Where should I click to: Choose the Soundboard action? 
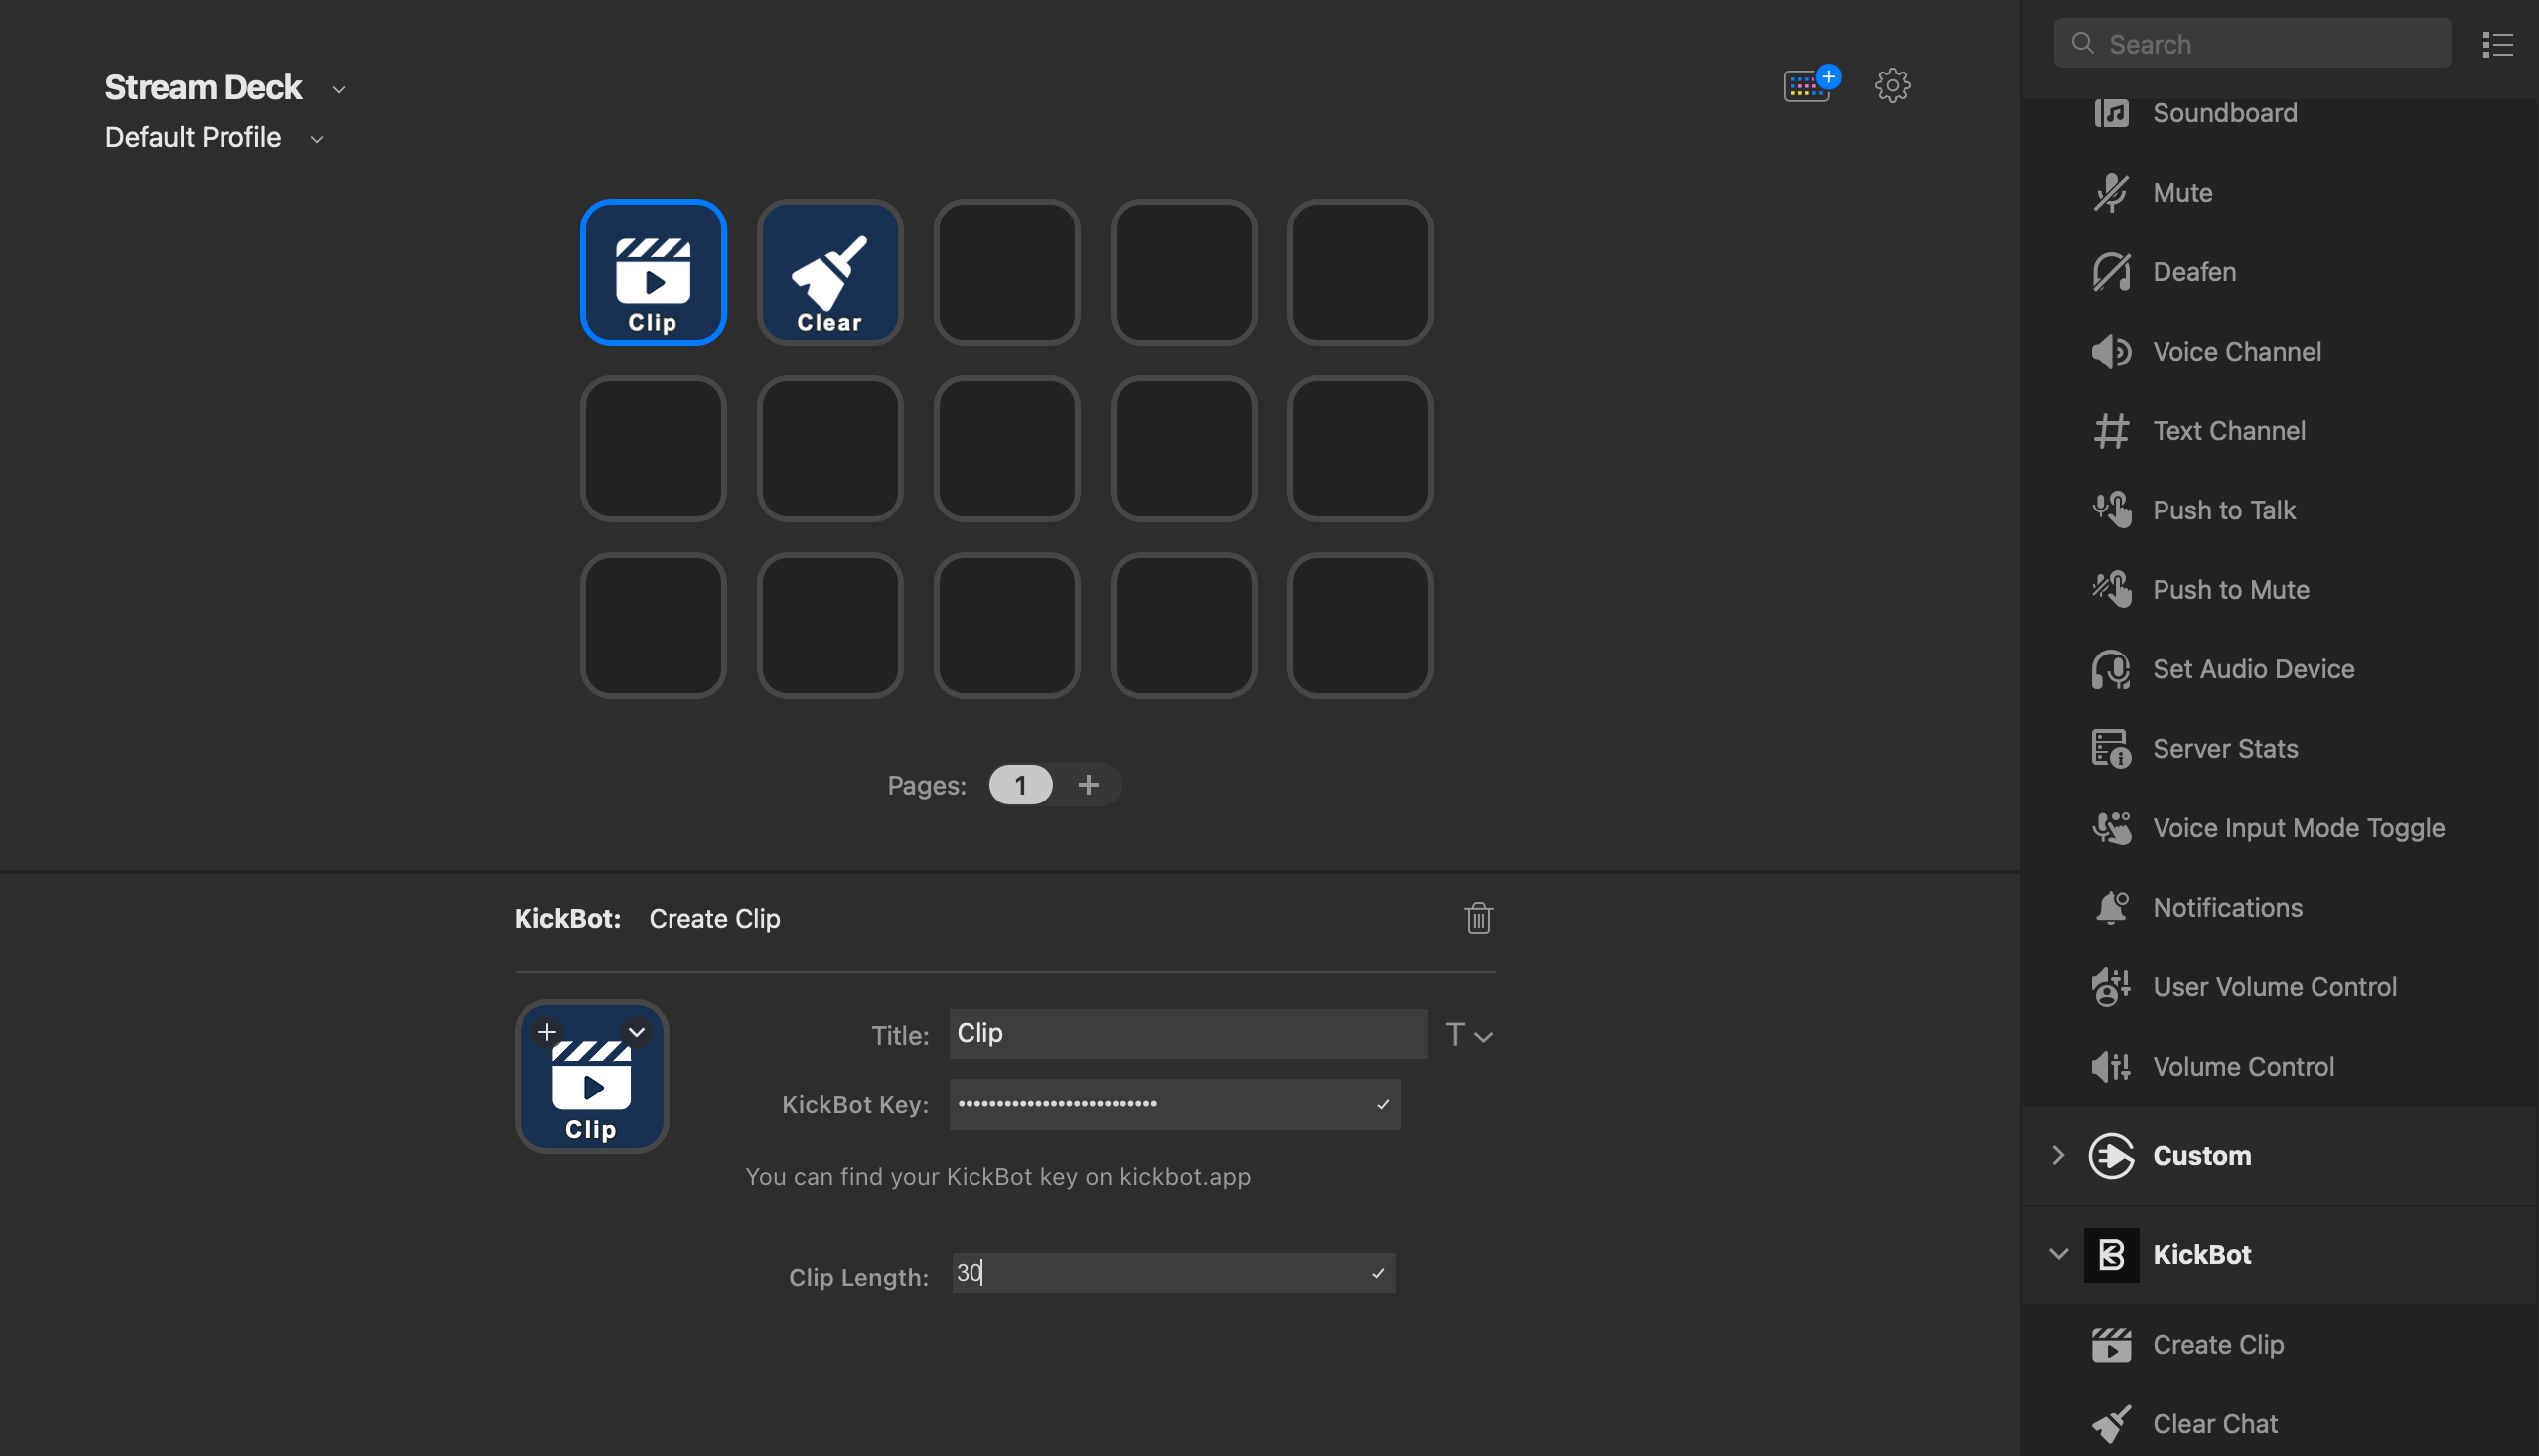pyautogui.click(x=2224, y=113)
